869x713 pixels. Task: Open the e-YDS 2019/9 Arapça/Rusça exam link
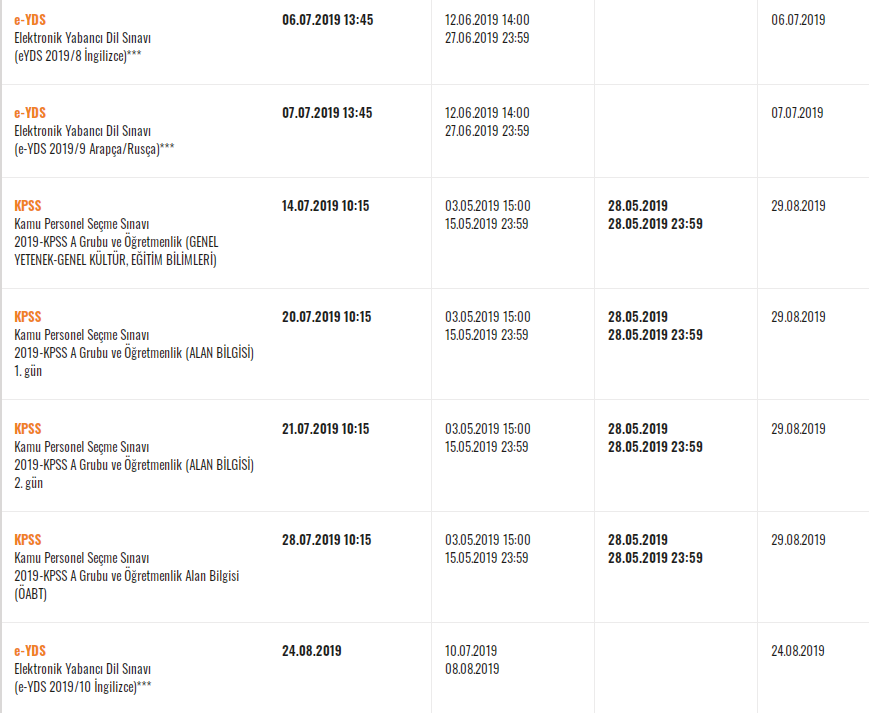tap(30, 113)
